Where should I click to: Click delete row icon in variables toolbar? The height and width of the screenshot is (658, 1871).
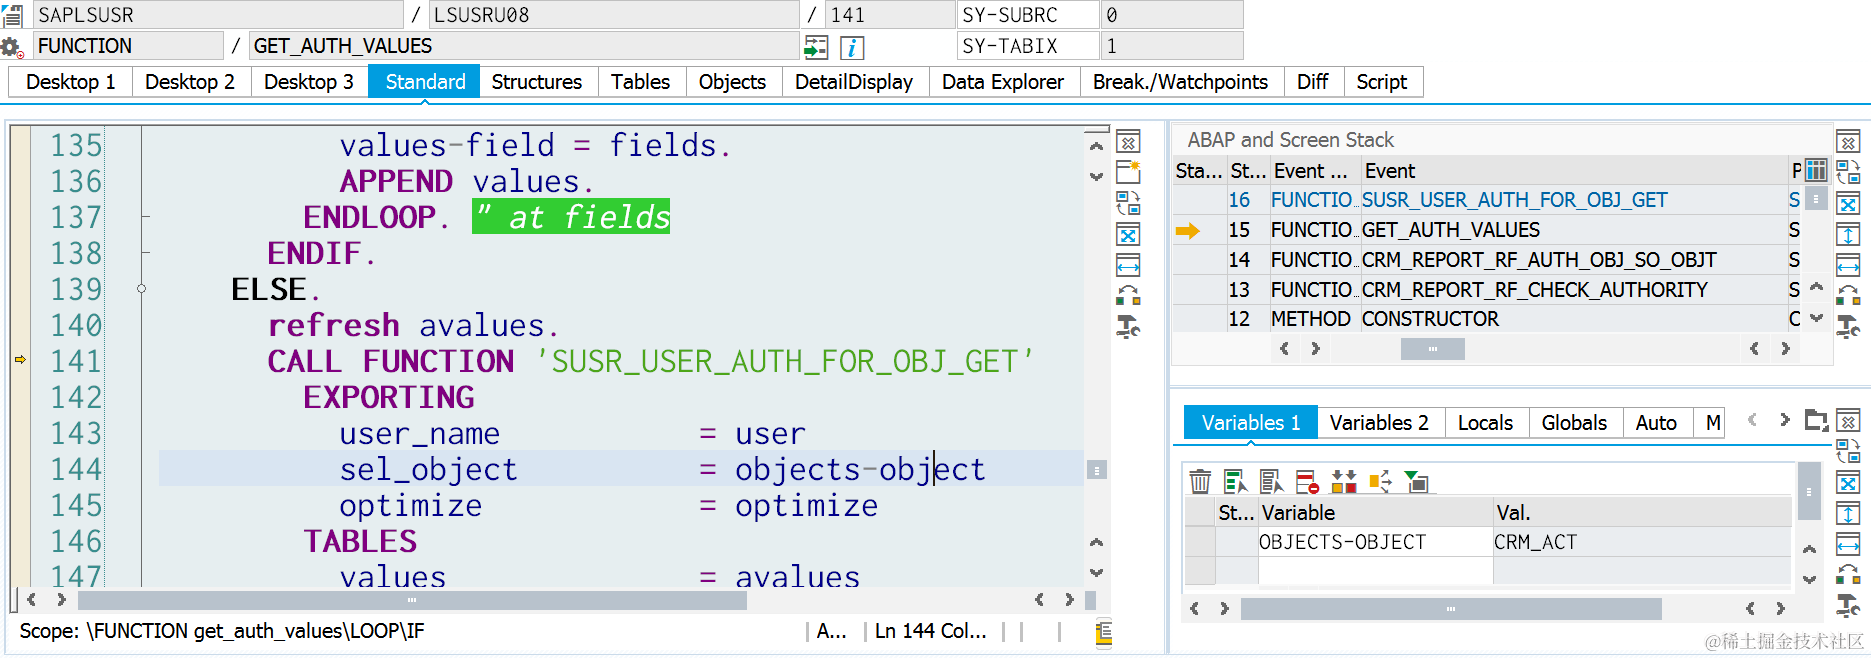pos(1307,482)
